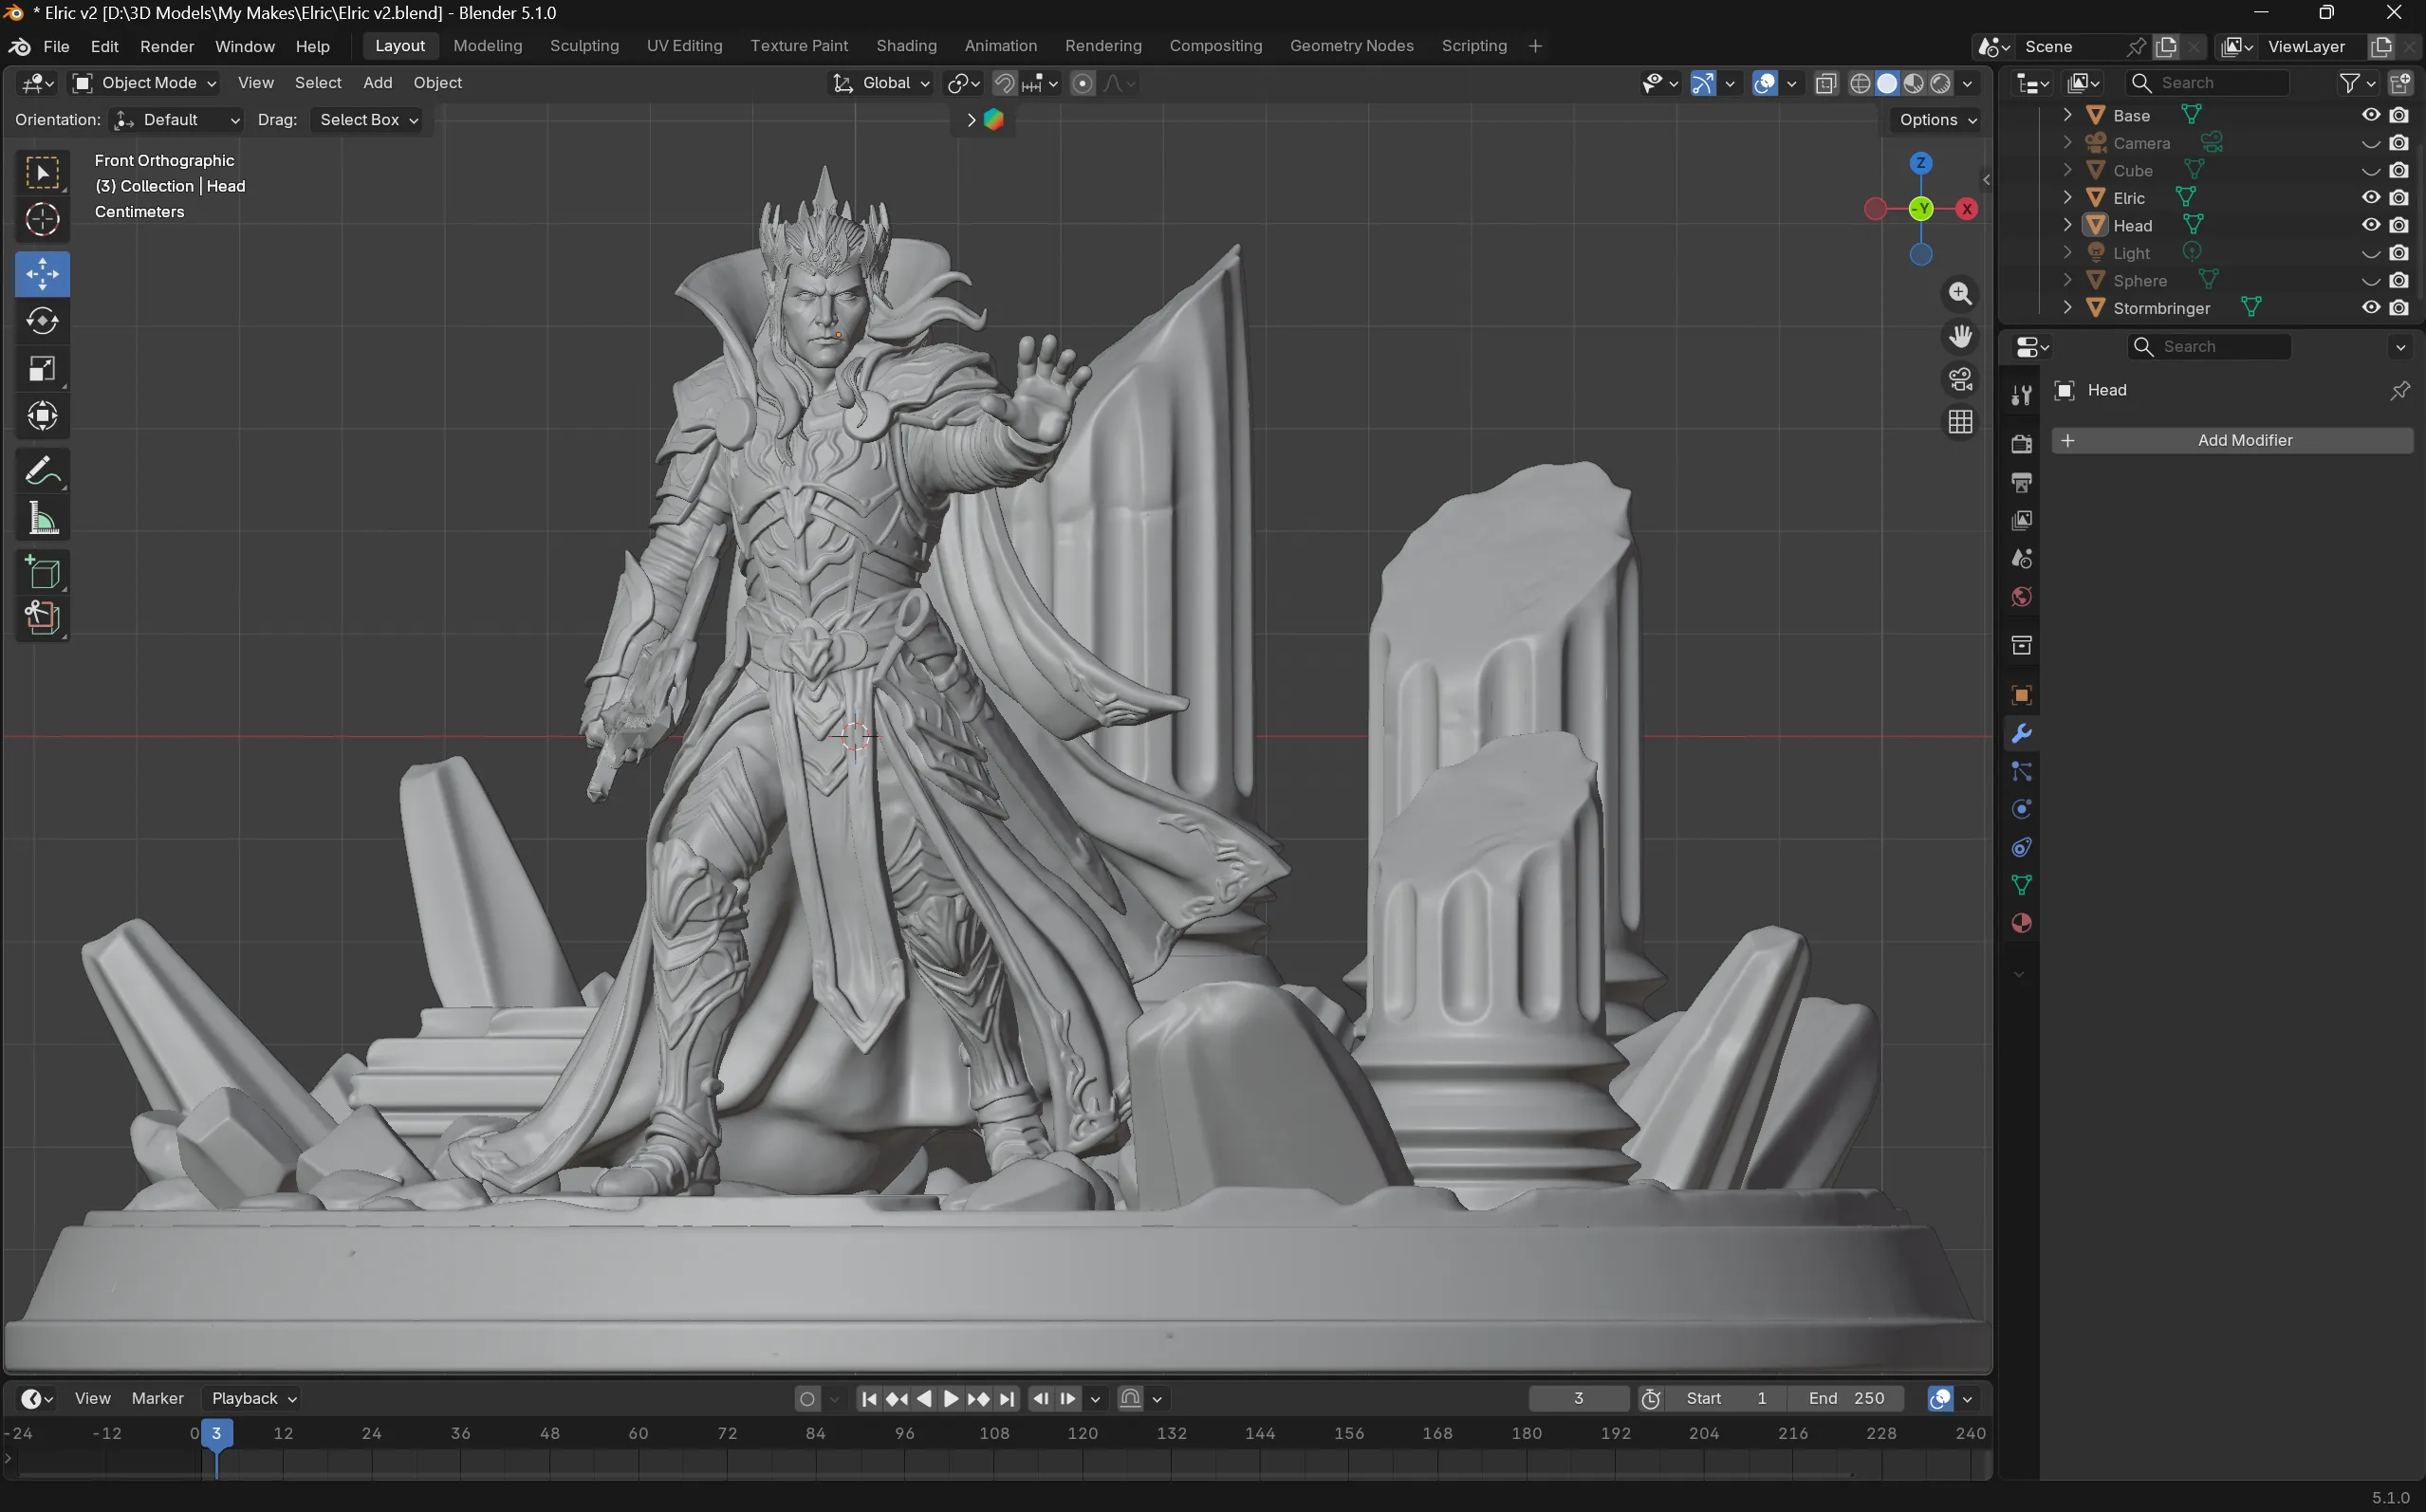Open the Render menu

(x=167, y=46)
